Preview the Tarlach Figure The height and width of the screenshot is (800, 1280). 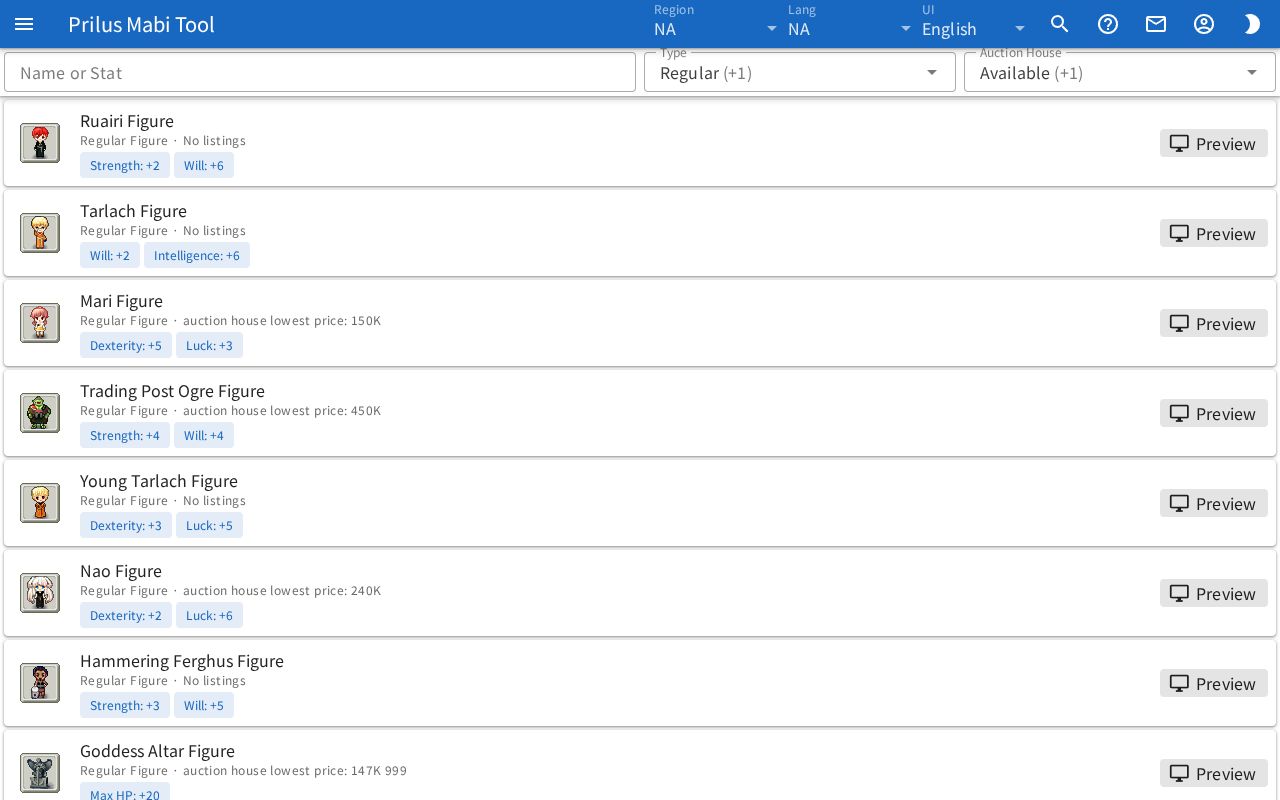pyautogui.click(x=1214, y=233)
